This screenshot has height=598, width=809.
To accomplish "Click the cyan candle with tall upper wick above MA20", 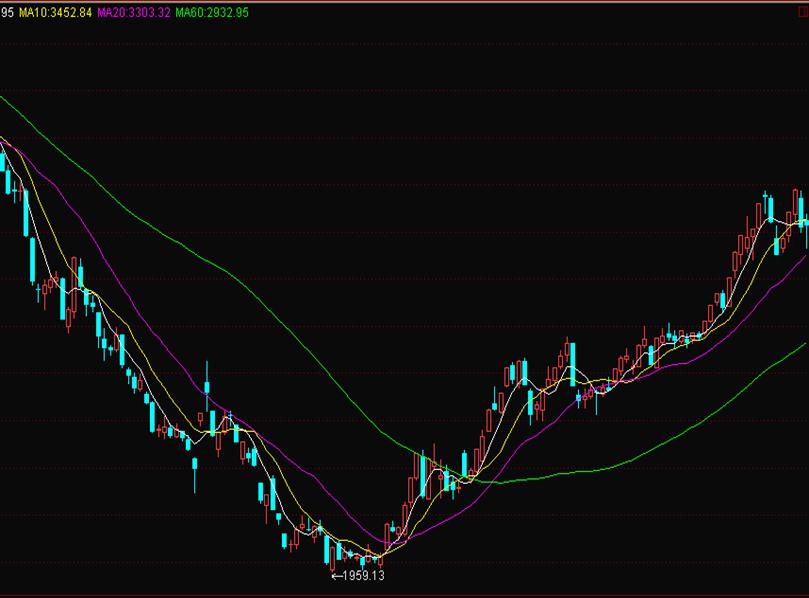I will 207,386.
